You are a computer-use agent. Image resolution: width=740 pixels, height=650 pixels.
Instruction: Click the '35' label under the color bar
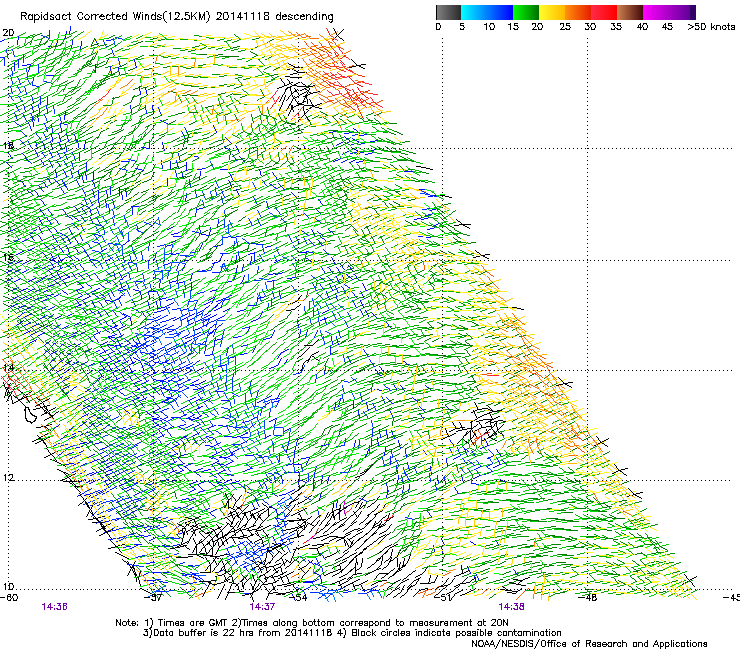[616, 27]
